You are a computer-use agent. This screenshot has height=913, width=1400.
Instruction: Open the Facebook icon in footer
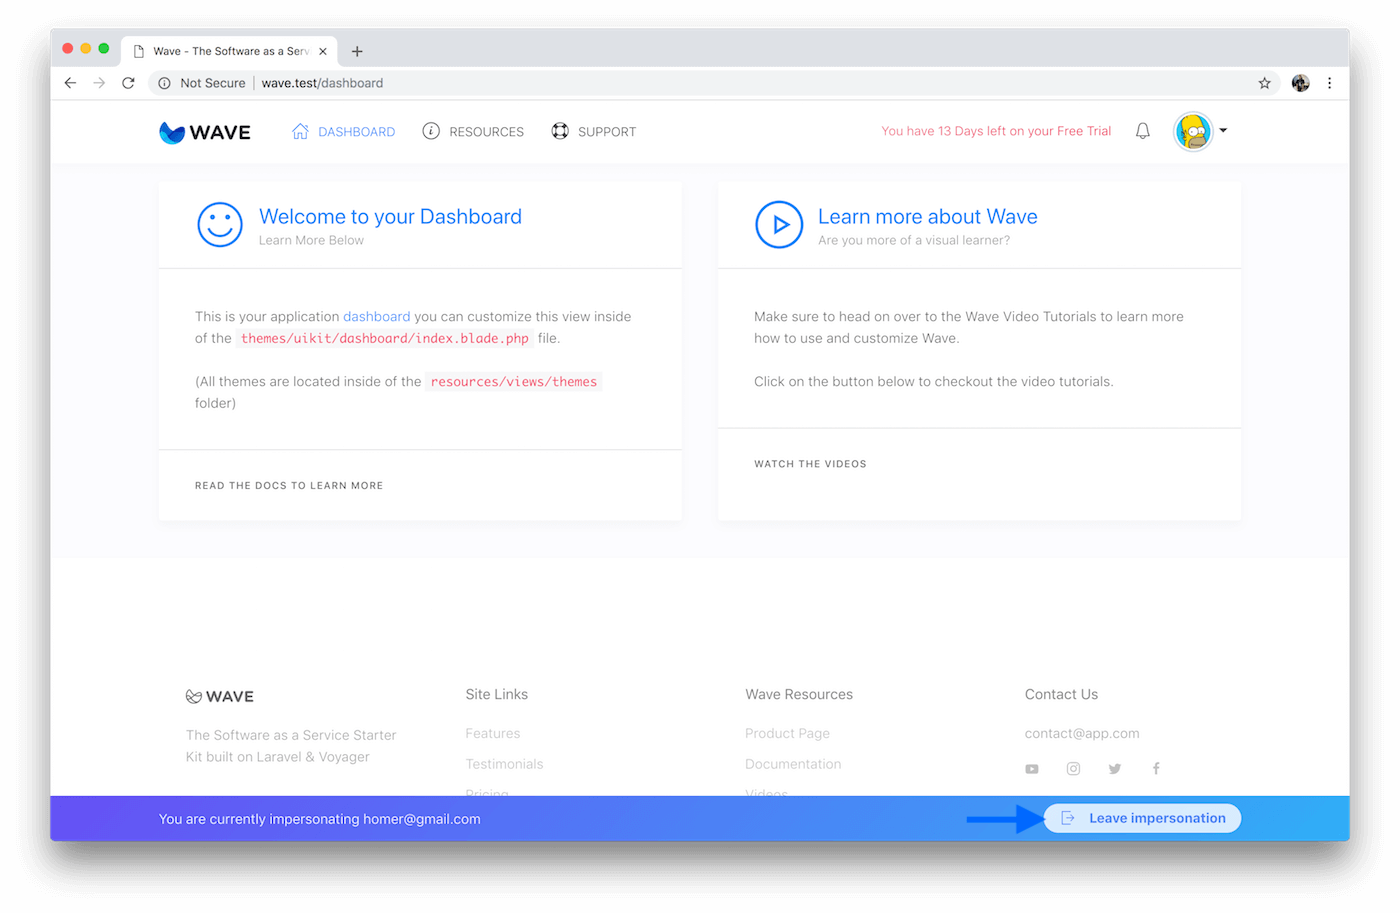pos(1156,769)
